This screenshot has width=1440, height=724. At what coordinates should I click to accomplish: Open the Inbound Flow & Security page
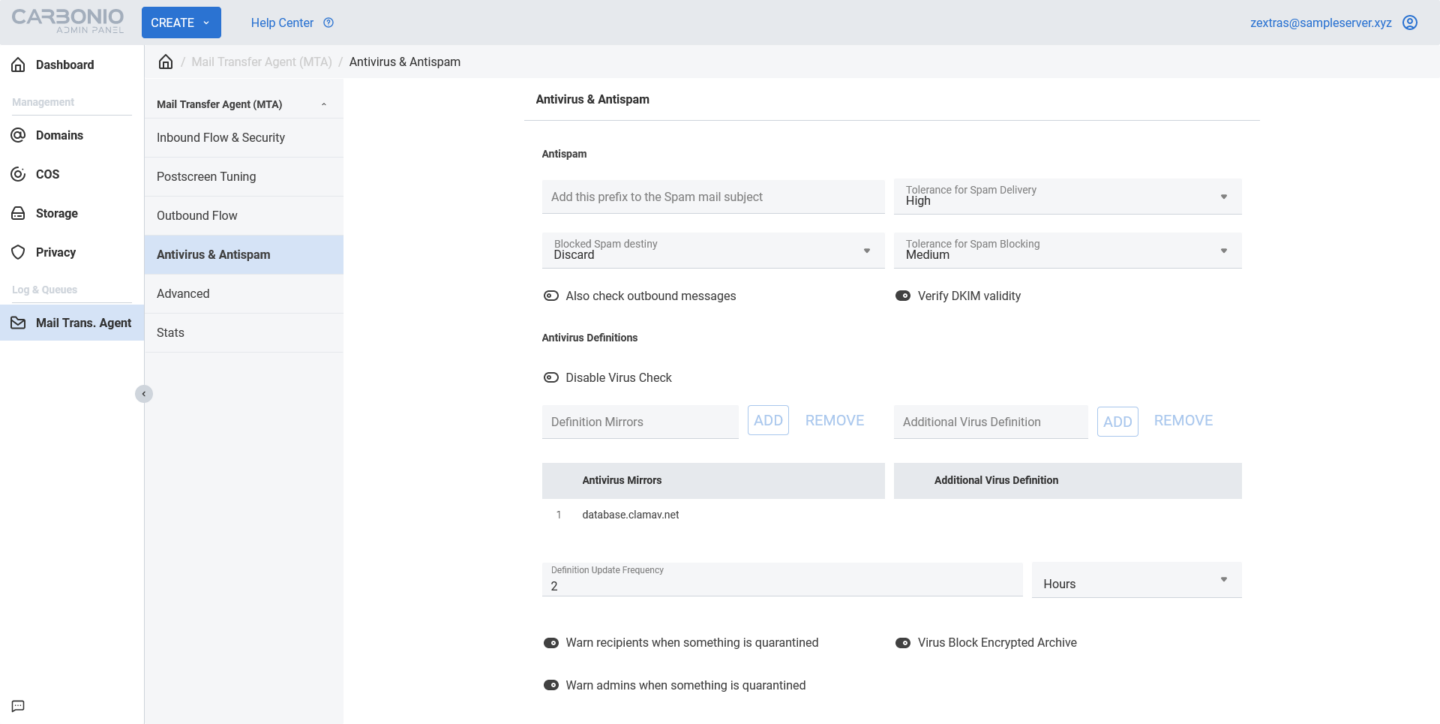221,137
